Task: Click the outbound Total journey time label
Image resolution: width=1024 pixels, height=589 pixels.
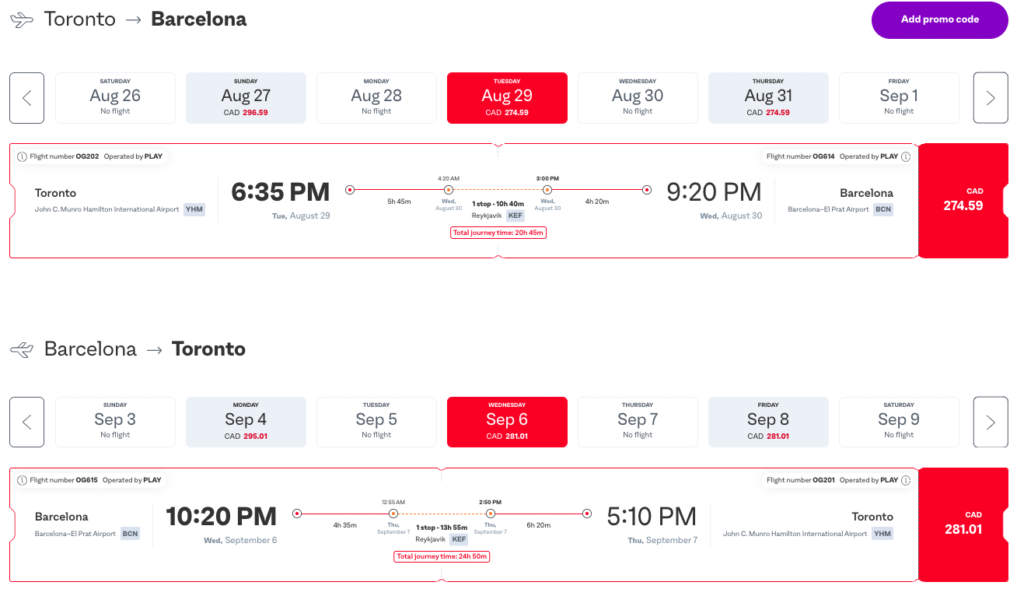Action: point(498,233)
